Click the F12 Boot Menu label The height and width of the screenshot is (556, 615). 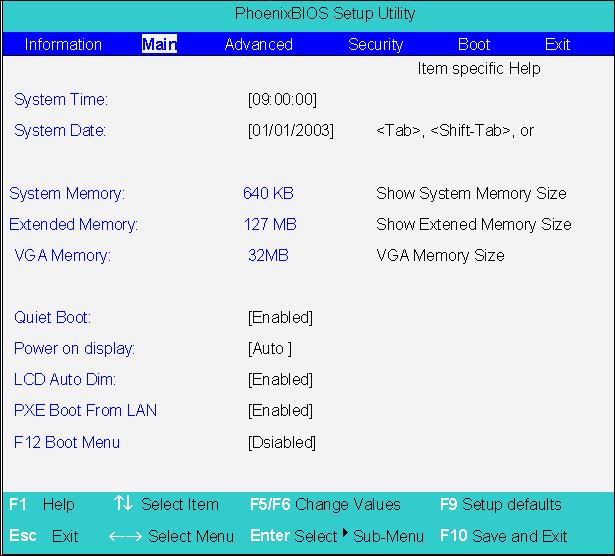[x=67, y=442]
